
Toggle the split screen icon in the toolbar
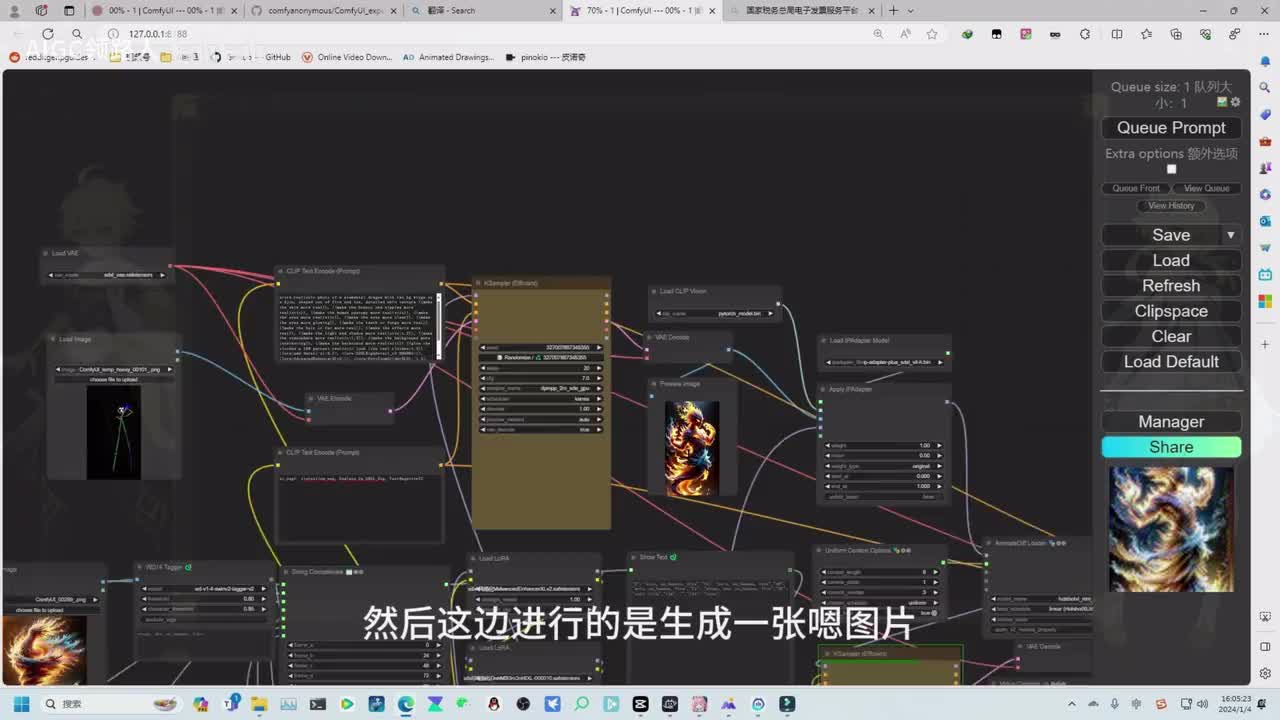[1117, 34]
